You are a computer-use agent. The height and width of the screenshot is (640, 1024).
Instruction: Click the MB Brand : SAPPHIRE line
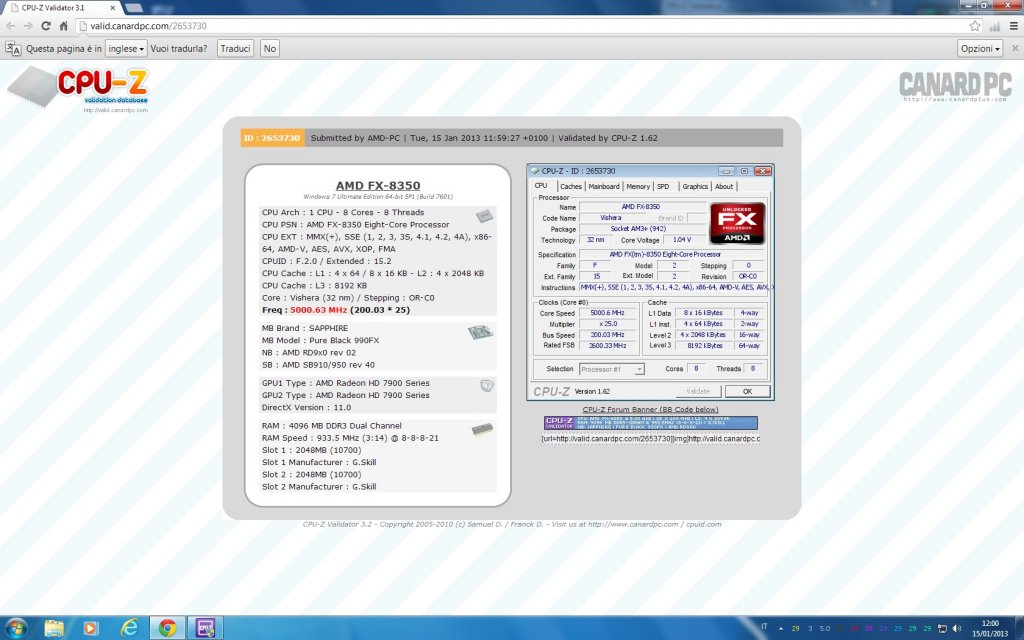click(305, 328)
